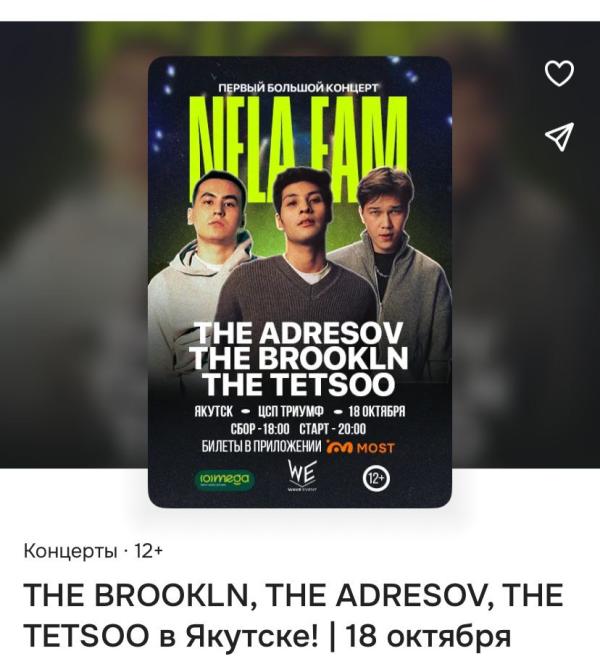The image size is (600, 671).
Task: Click the NFLA FAM neon headline
Action: coord(299,148)
